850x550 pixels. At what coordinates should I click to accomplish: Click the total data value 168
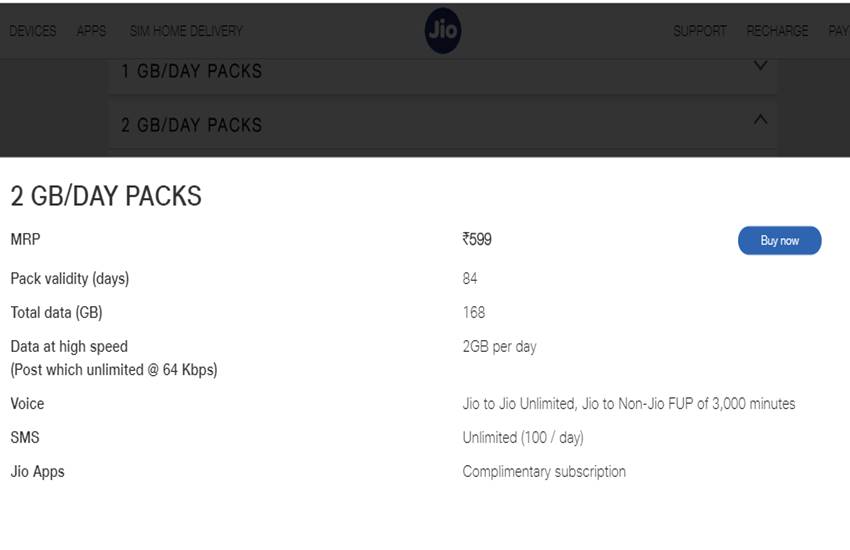pyautogui.click(x=474, y=313)
